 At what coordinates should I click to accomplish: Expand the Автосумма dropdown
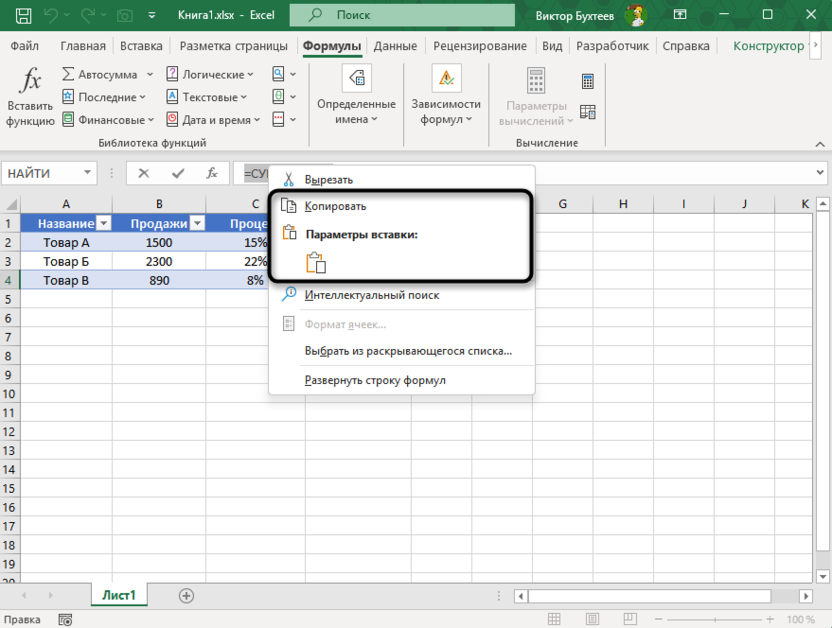(149, 74)
